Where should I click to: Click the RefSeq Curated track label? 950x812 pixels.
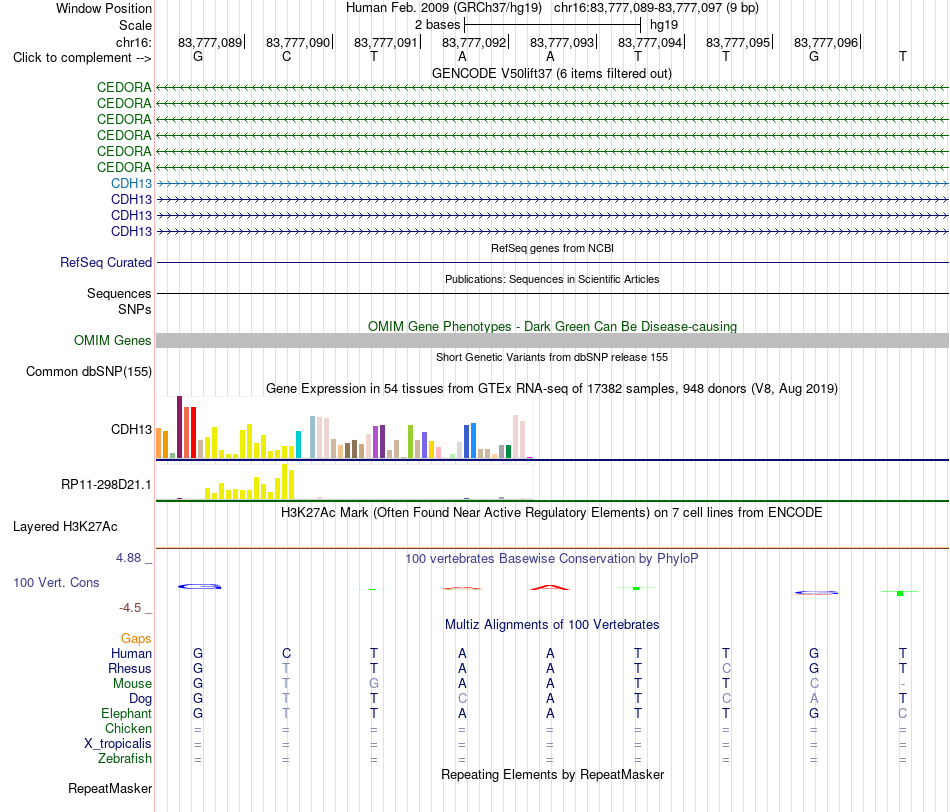tap(105, 262)
